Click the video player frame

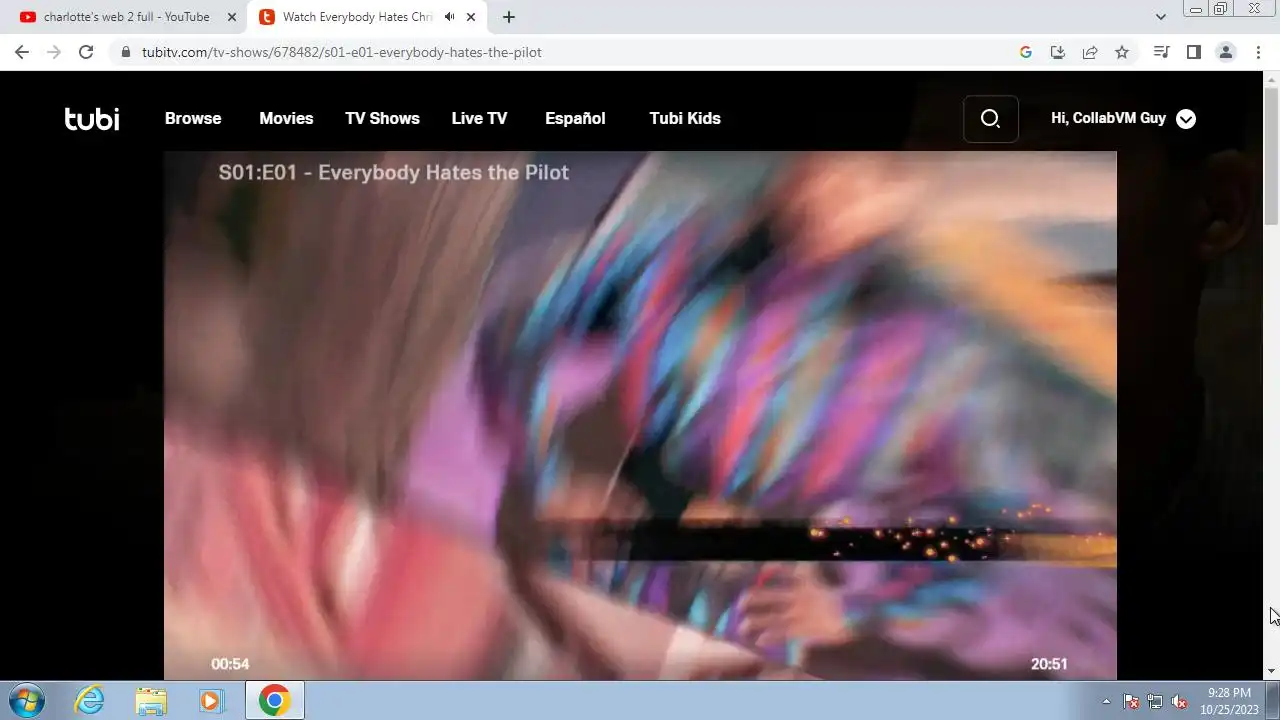pos(640,415)
